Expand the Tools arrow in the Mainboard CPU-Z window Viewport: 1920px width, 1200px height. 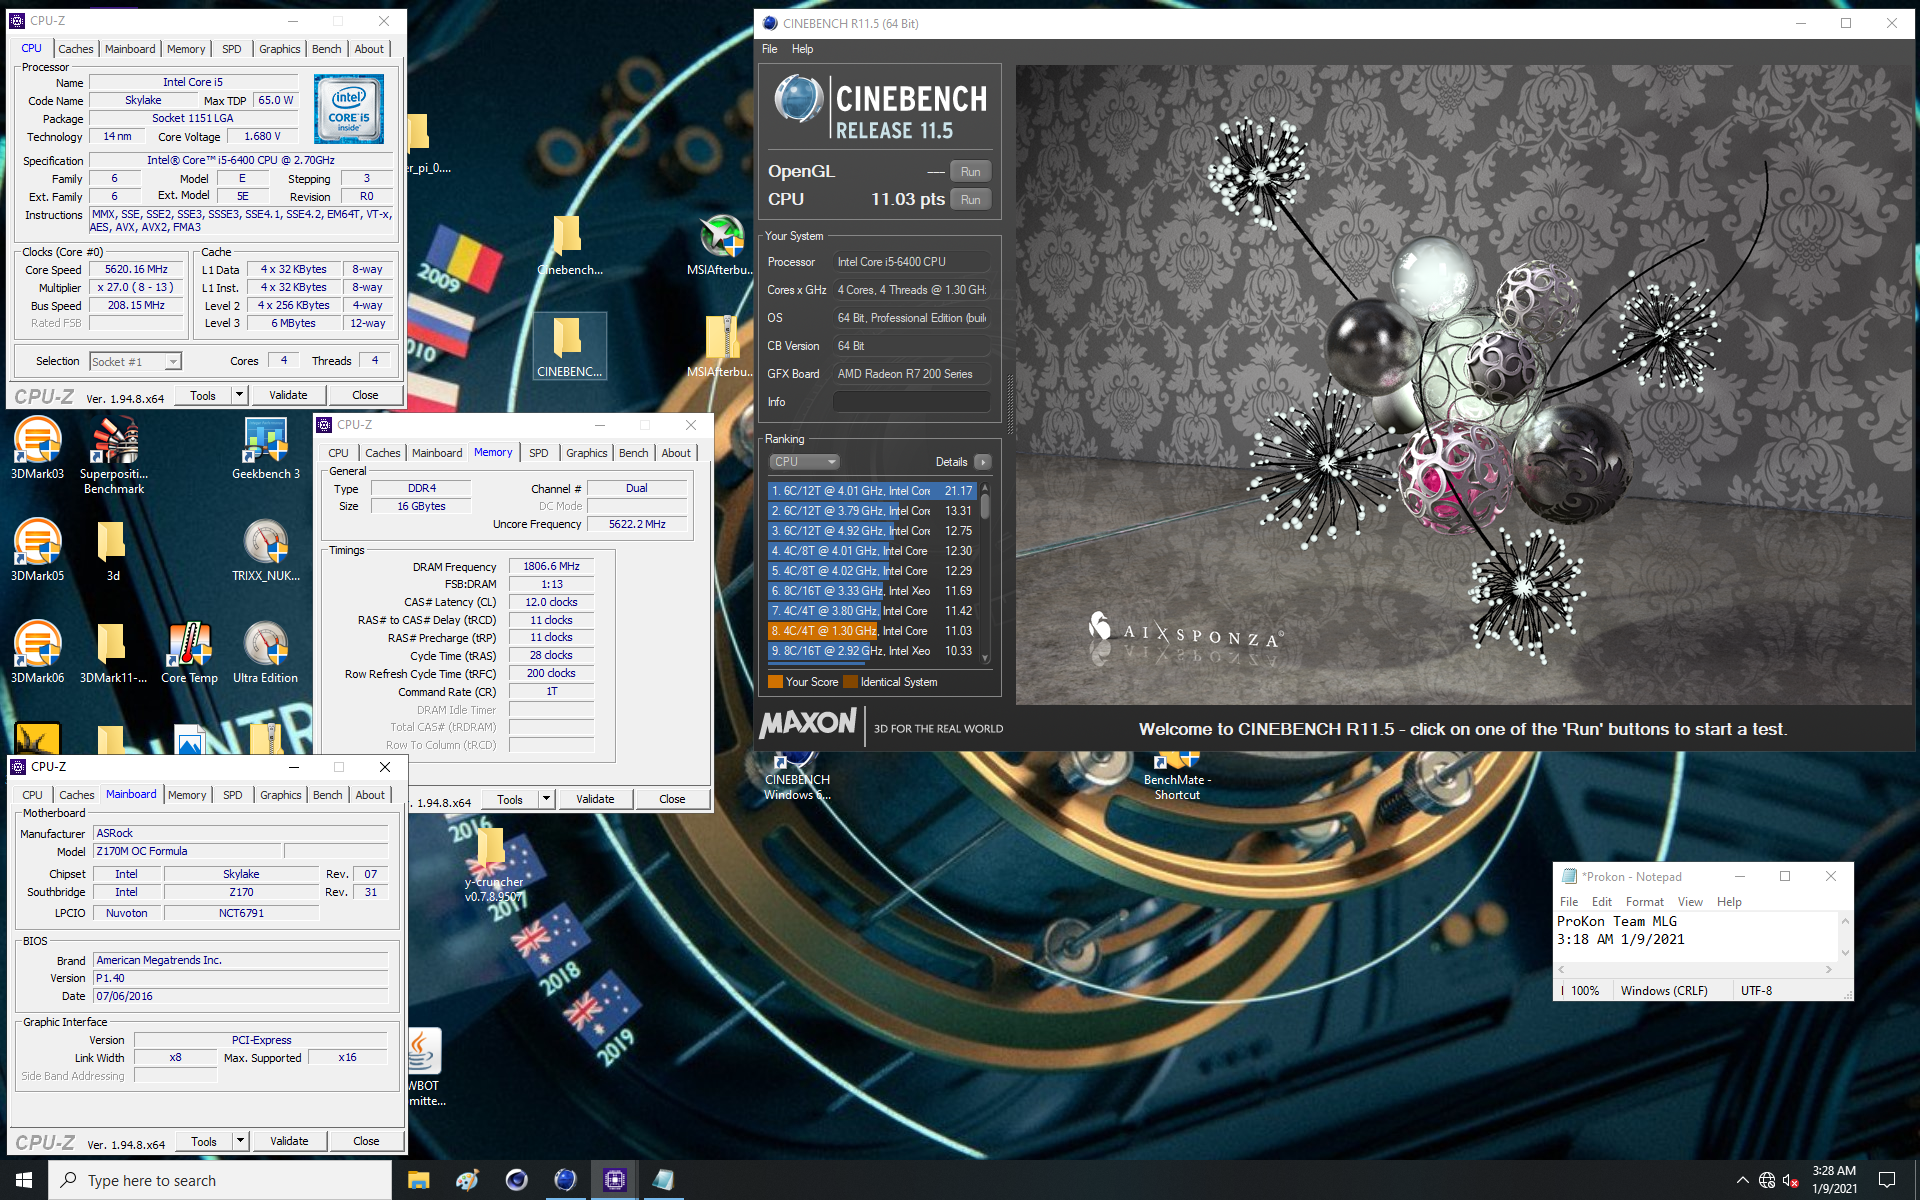[240, 1141]
